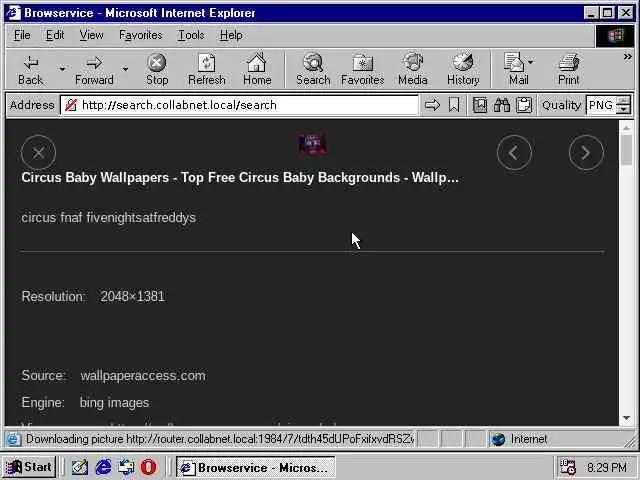Click the Internet zone globe in status bar
The width and height of the screenshot is (640, 480).
498,439
